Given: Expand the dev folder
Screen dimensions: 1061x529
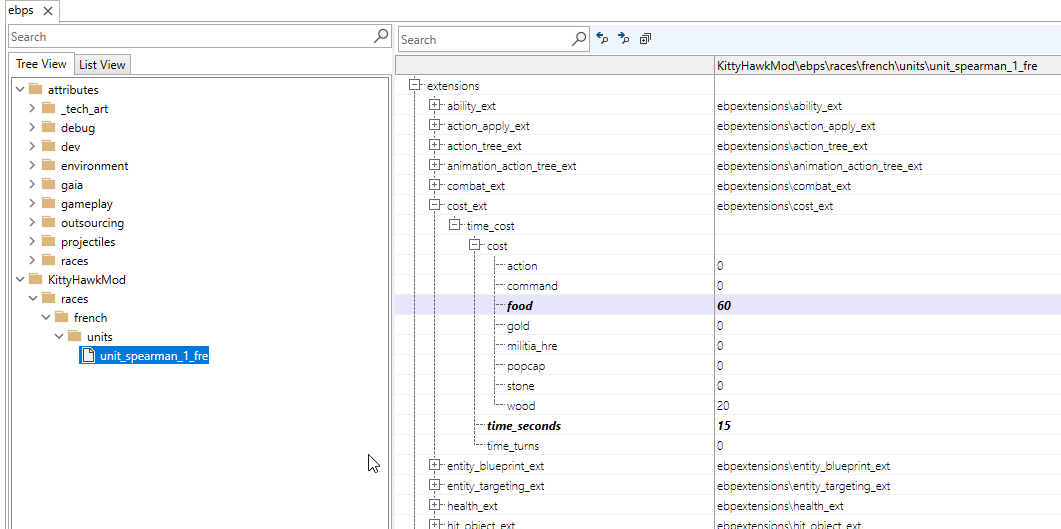Looking at the screenshot, I should (x=32, y=146).
